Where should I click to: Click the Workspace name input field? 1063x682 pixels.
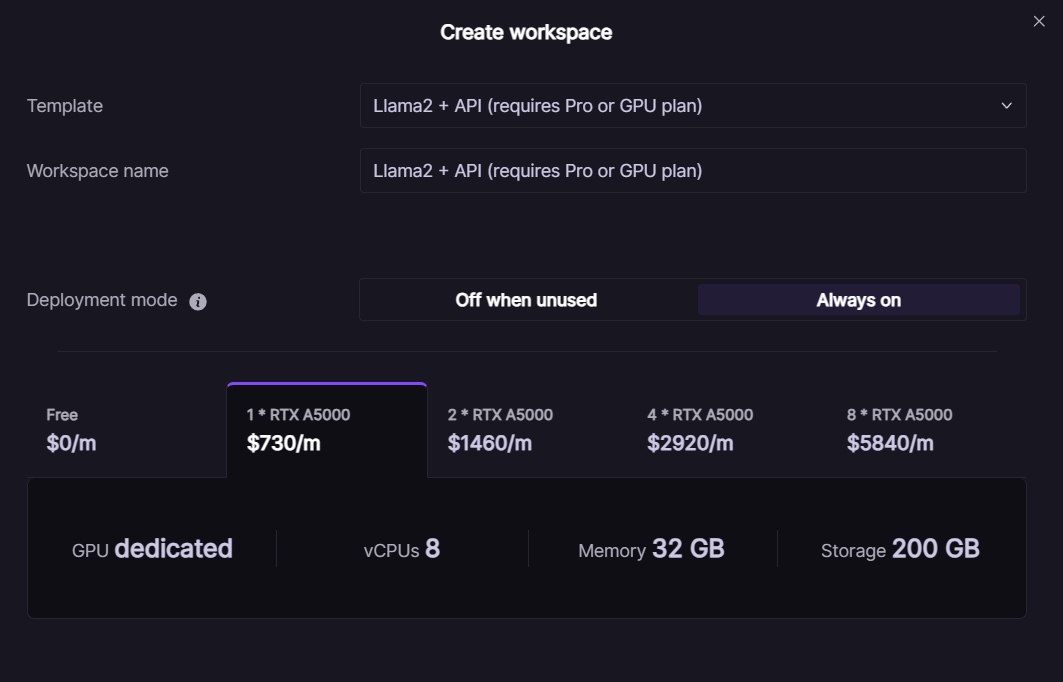[692, 170]
